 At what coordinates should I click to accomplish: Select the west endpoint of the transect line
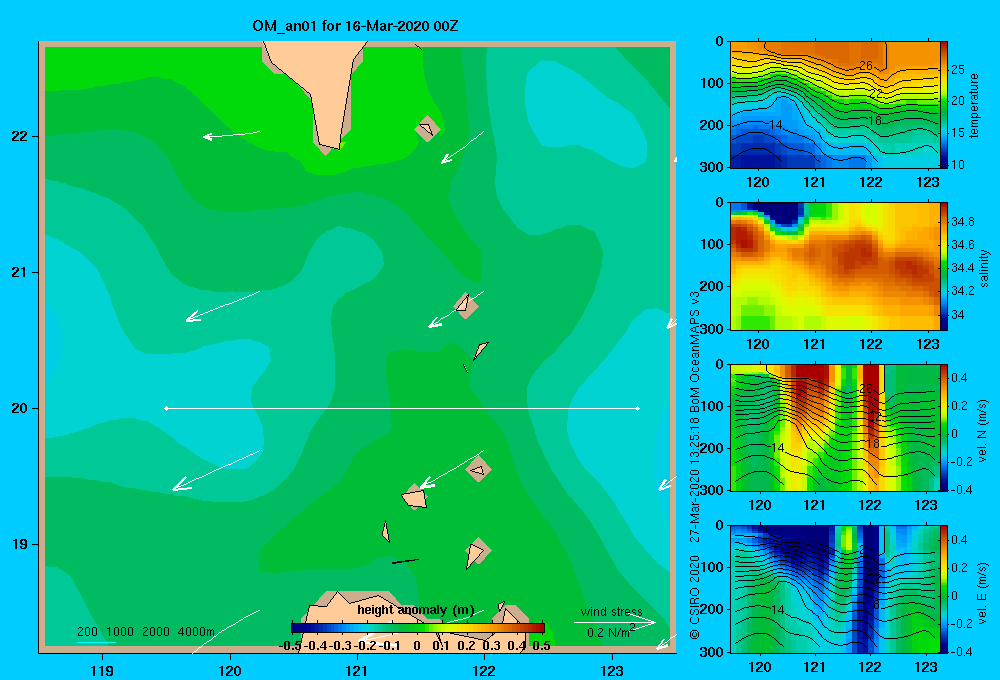[166, 408]
